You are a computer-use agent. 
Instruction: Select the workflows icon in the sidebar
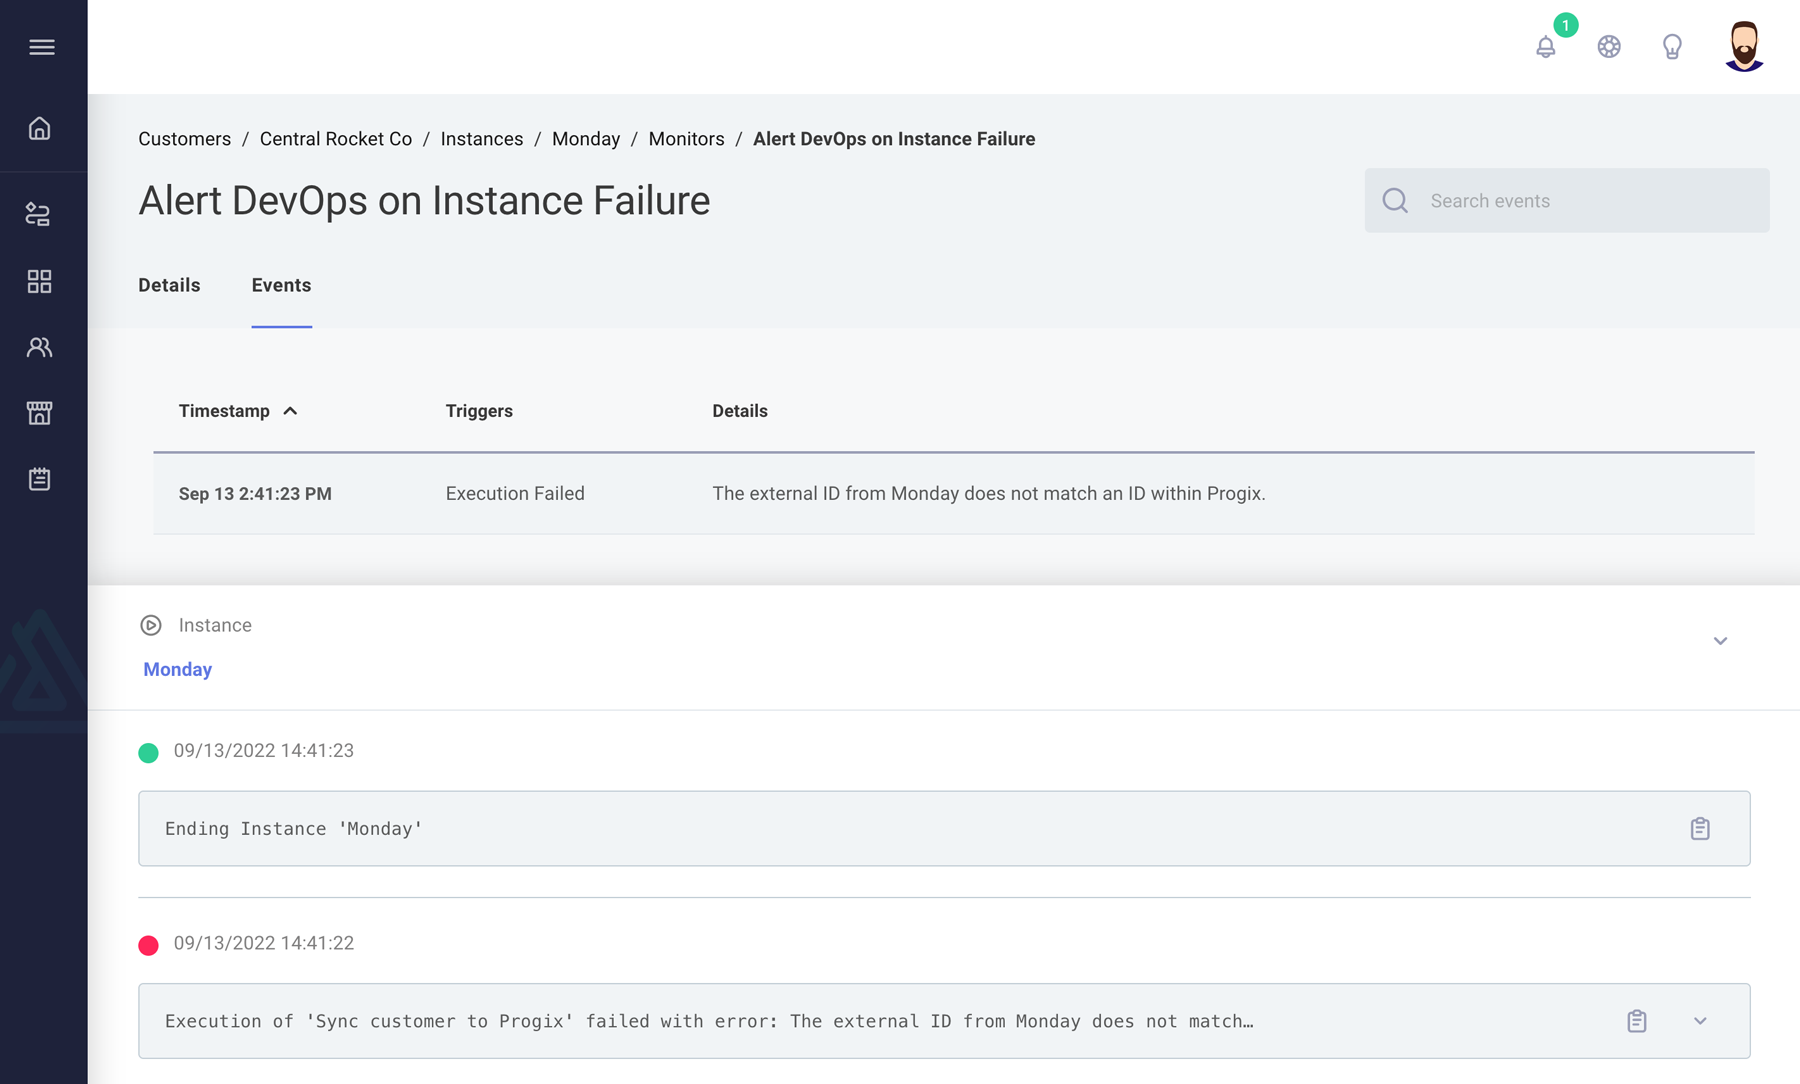[40, 213]
